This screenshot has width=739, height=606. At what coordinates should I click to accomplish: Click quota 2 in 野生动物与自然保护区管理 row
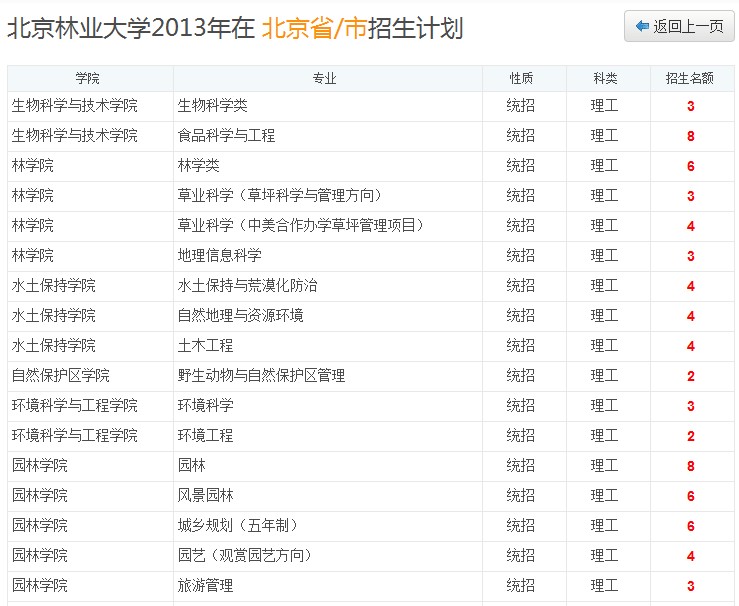690,376
